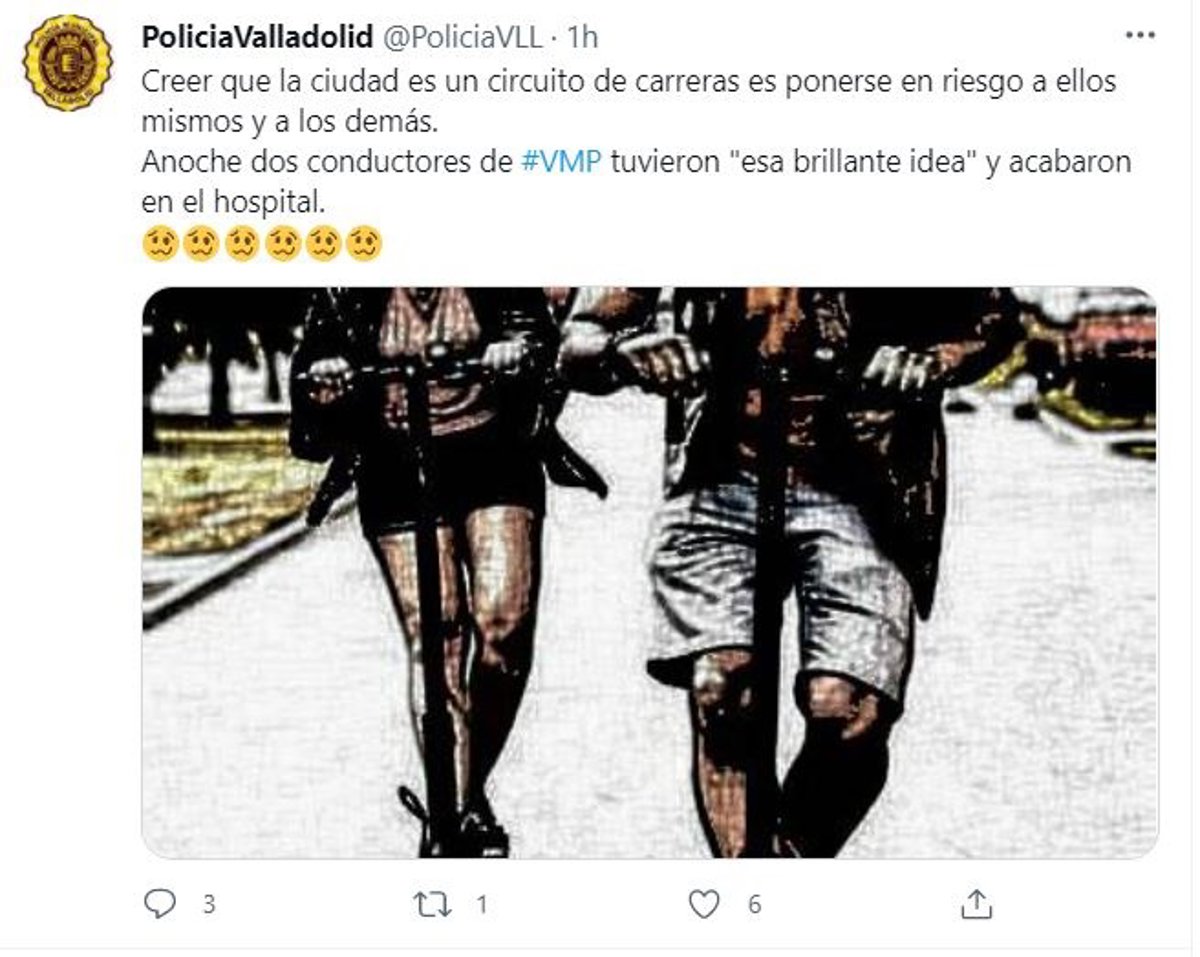
Task: Click the first woozy face emoji
Action: coord(160,243)
